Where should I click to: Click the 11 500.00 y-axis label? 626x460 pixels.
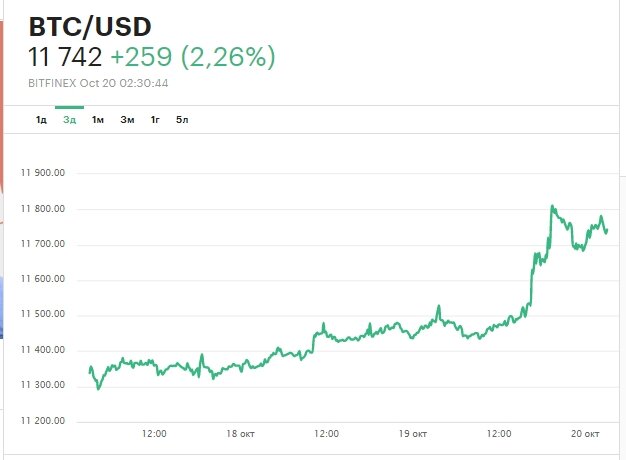tap(42, 315)
